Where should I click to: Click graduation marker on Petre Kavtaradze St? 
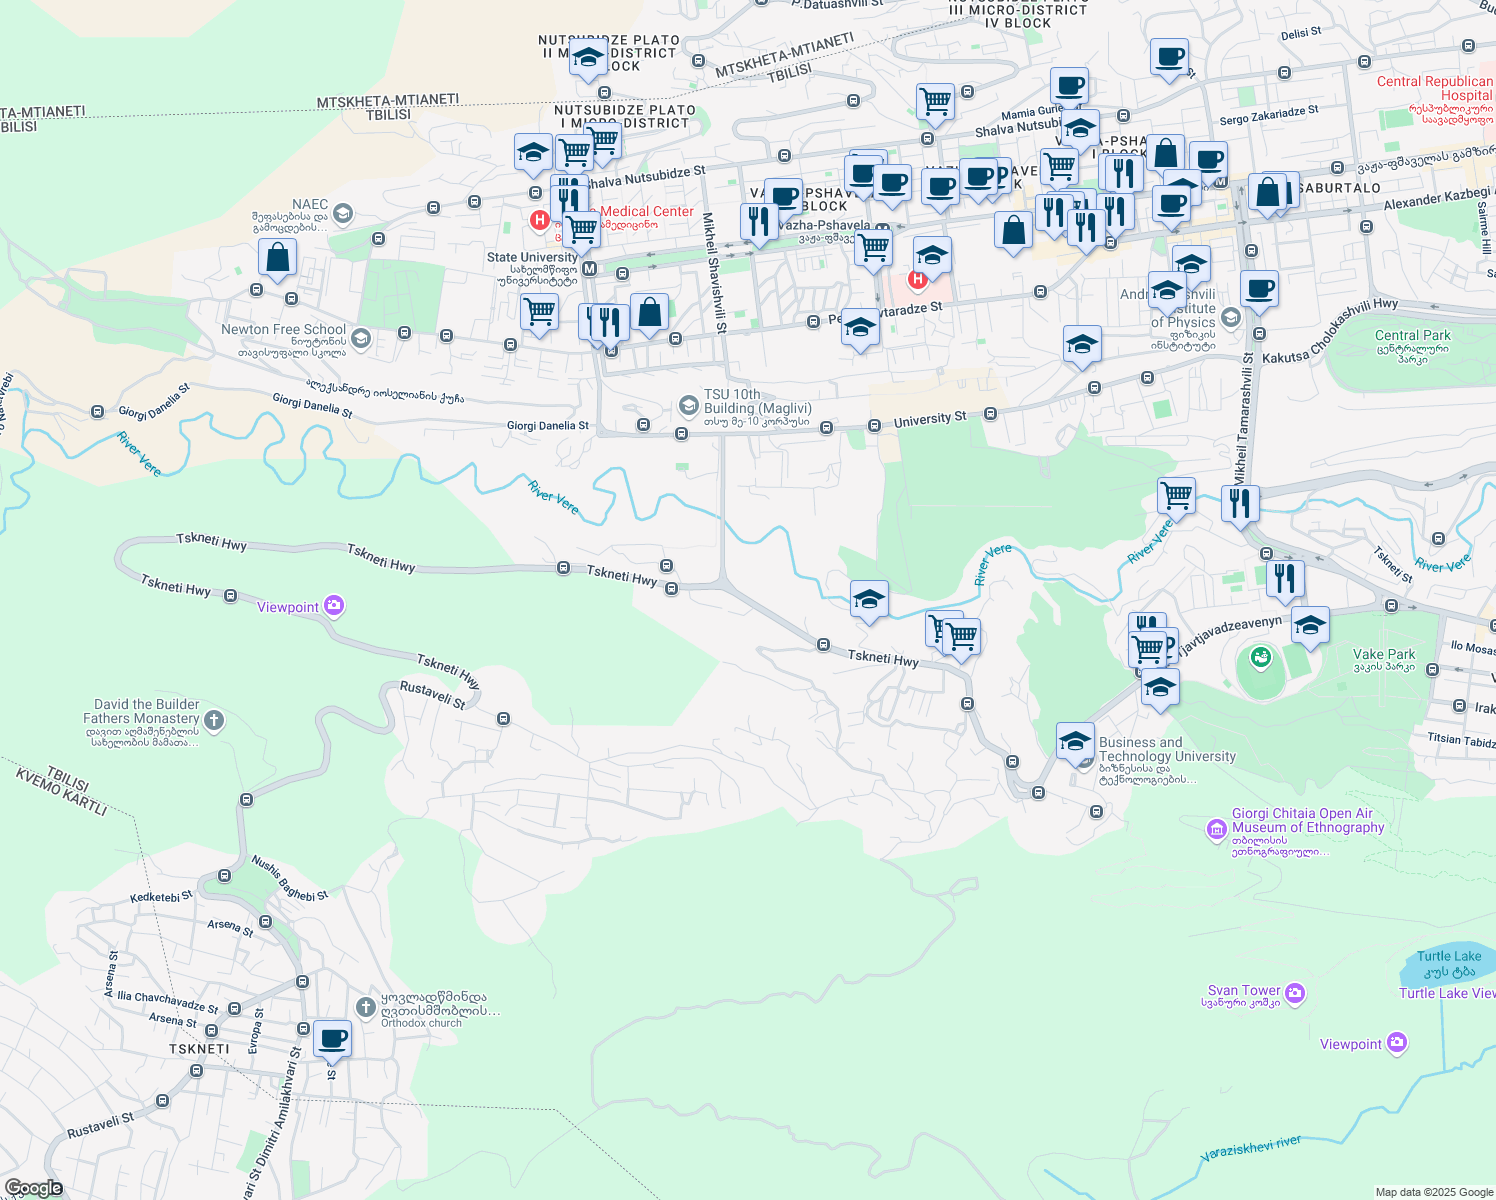coord(860,329)
